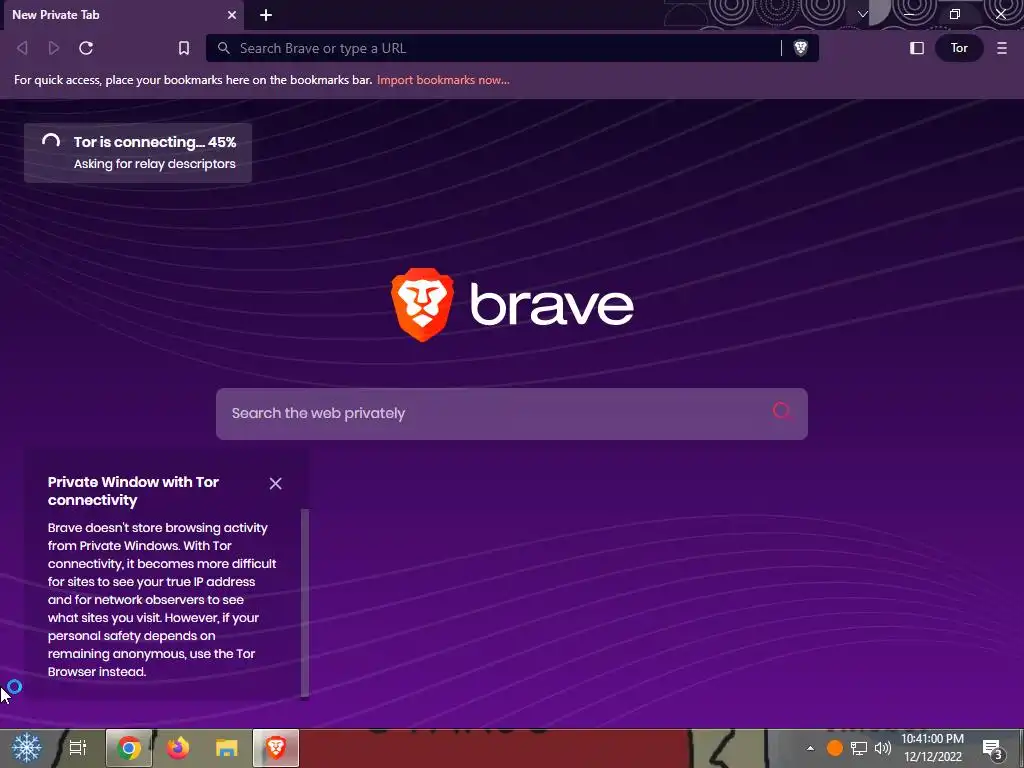Open the volume control tray icon

(883, 748)
